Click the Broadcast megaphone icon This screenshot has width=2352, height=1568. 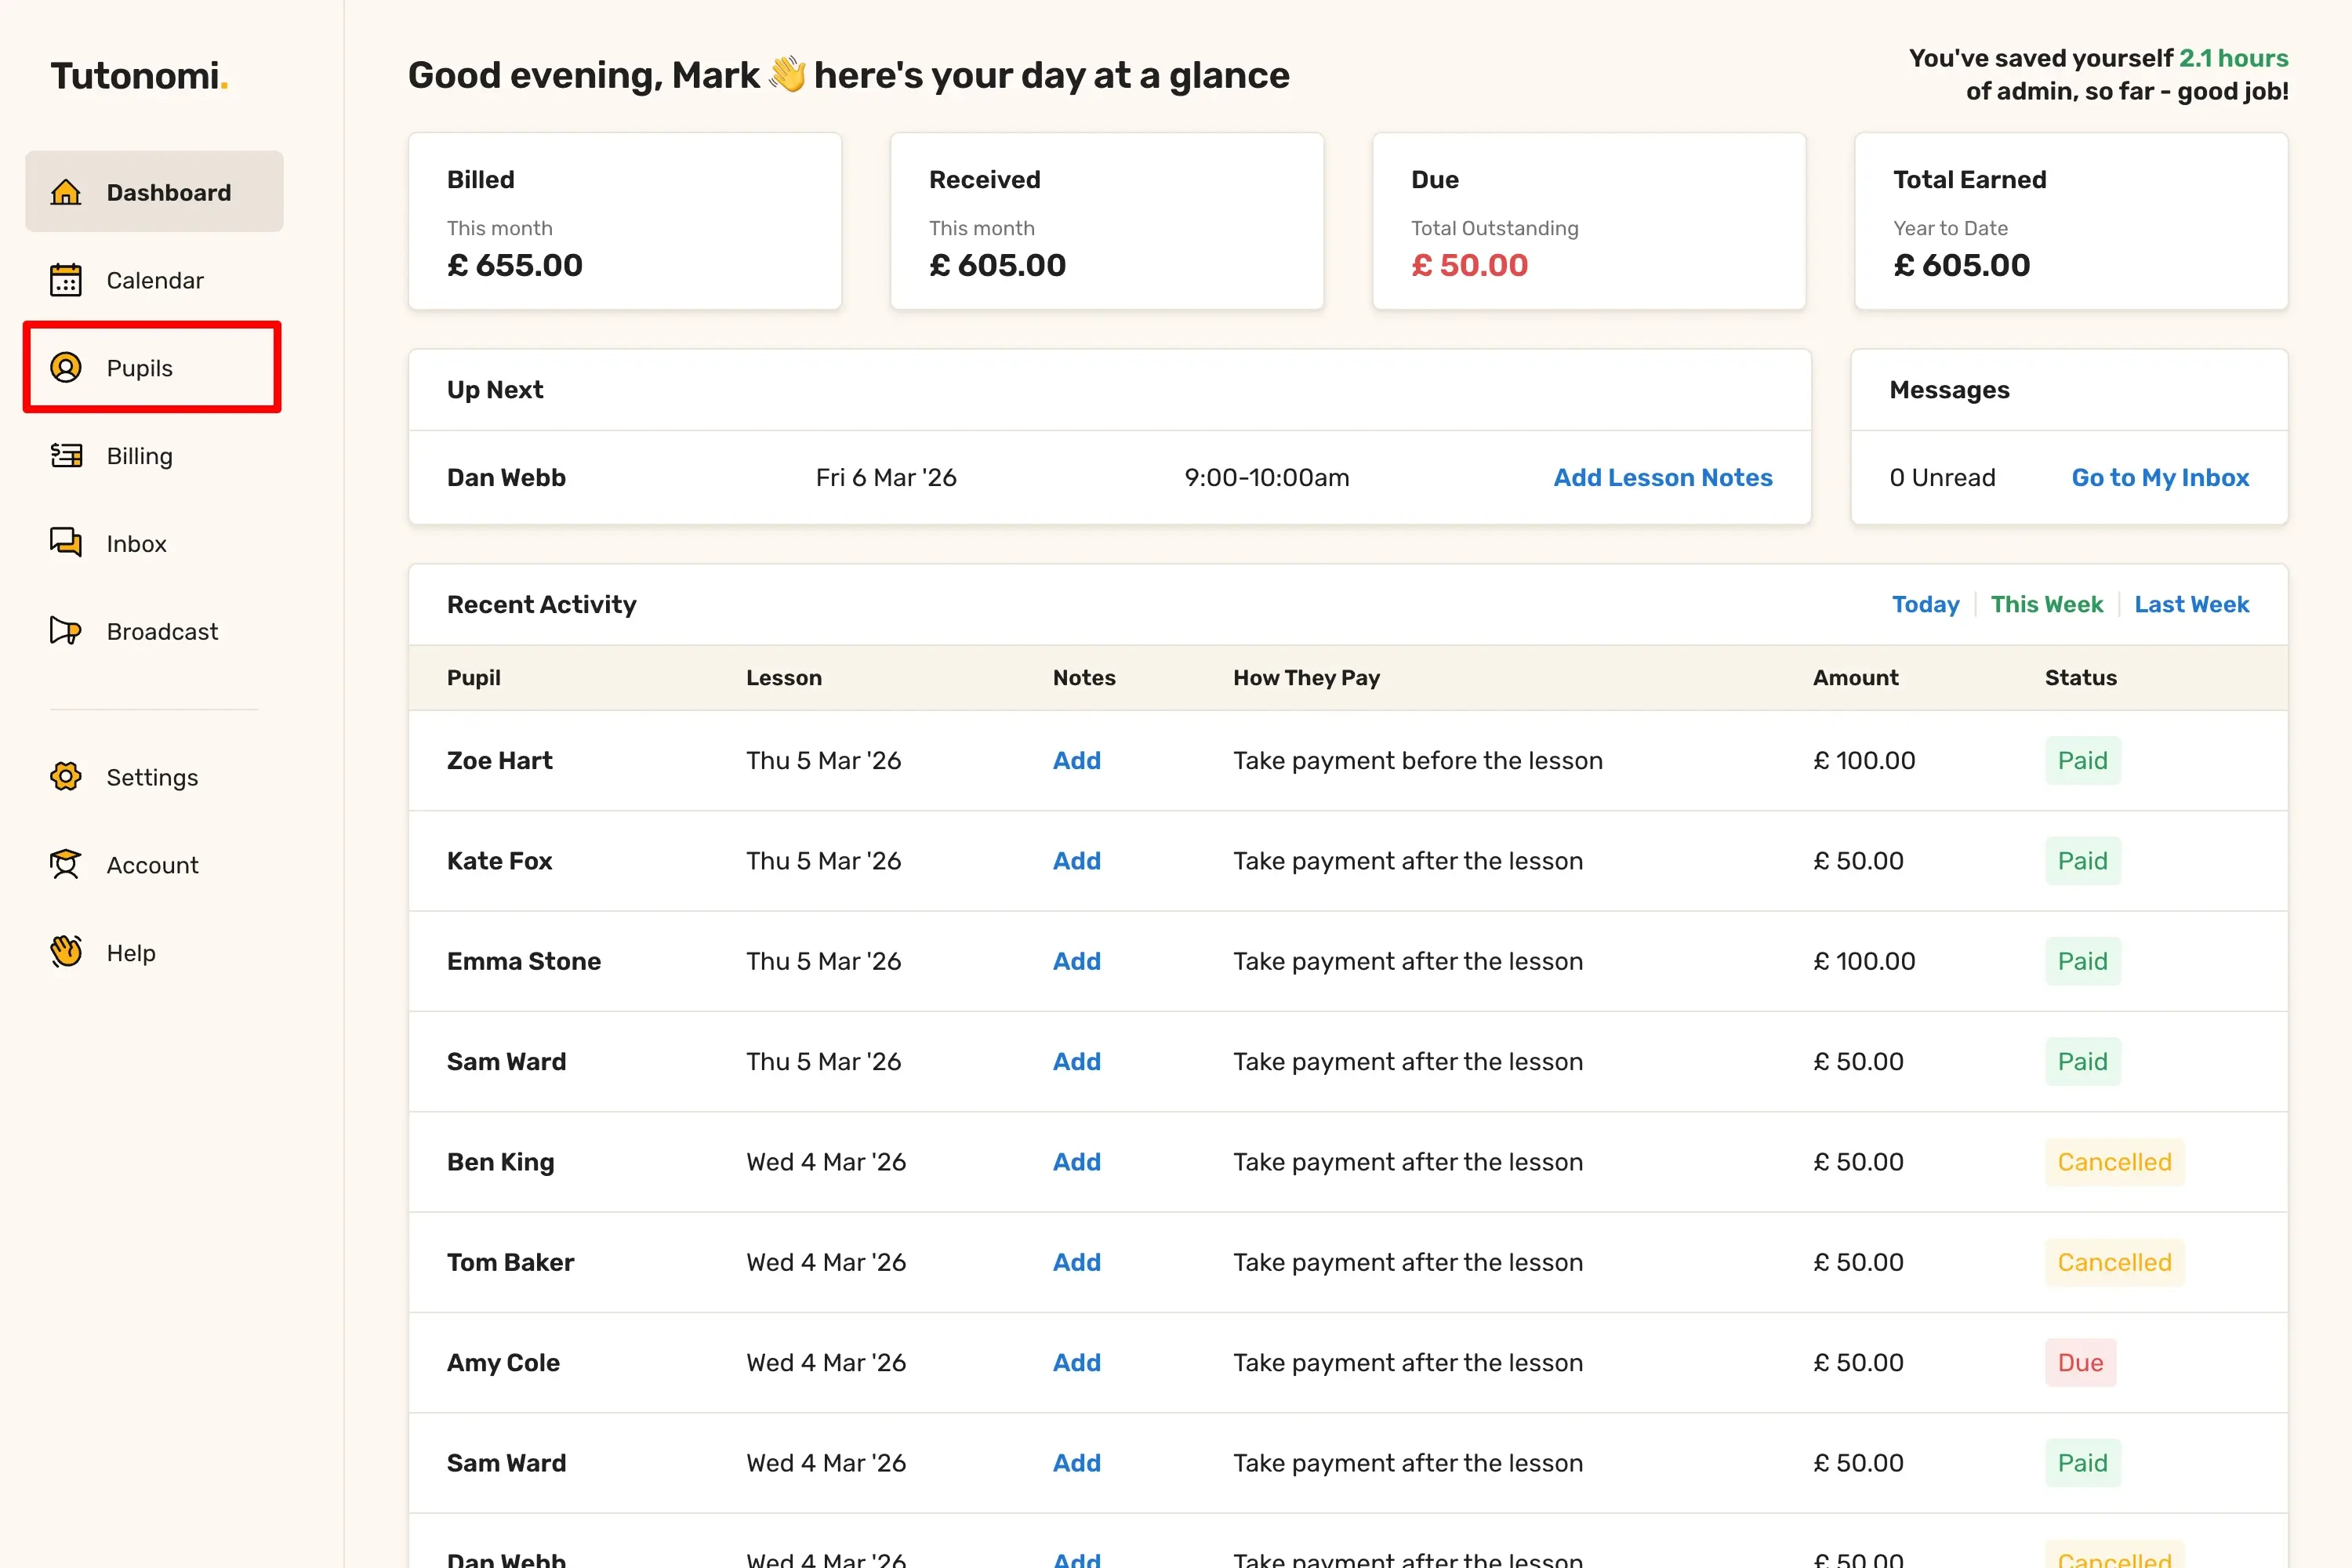pos(66,631)
